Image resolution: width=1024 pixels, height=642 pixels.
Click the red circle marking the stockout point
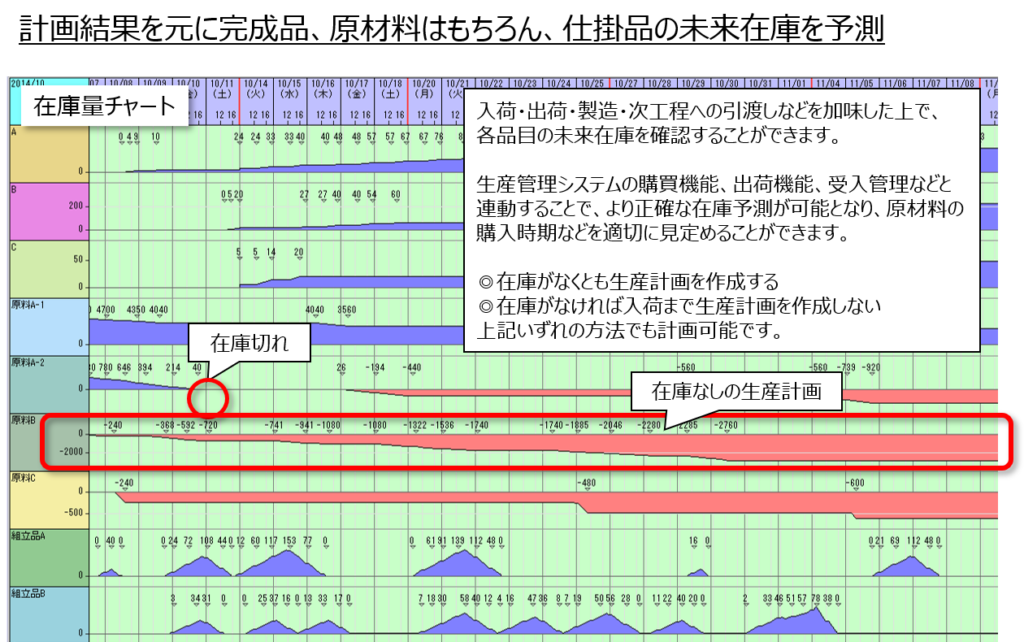tap(207, 397)
